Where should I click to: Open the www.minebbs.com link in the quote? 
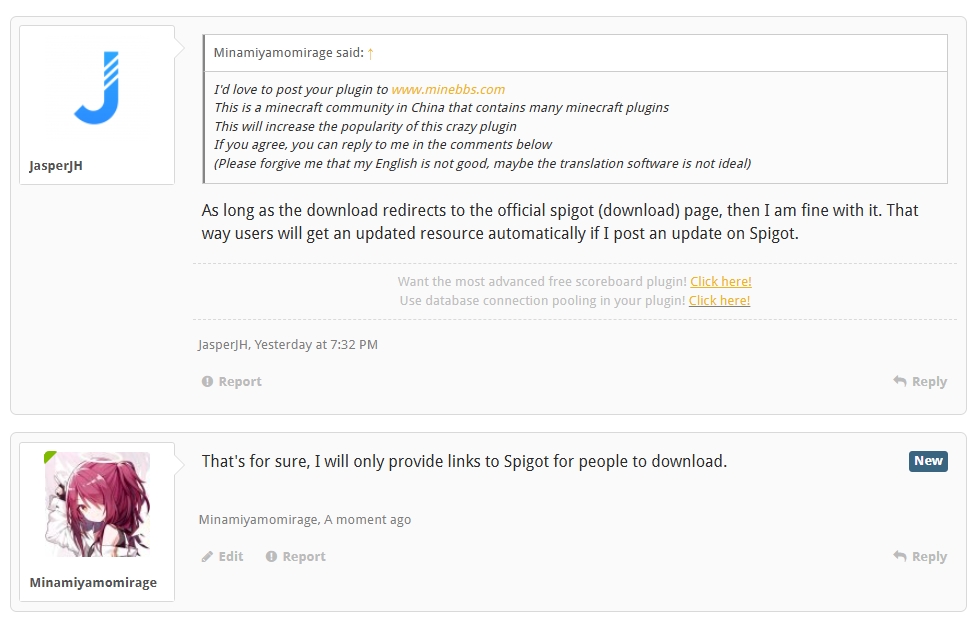(448, 90)
